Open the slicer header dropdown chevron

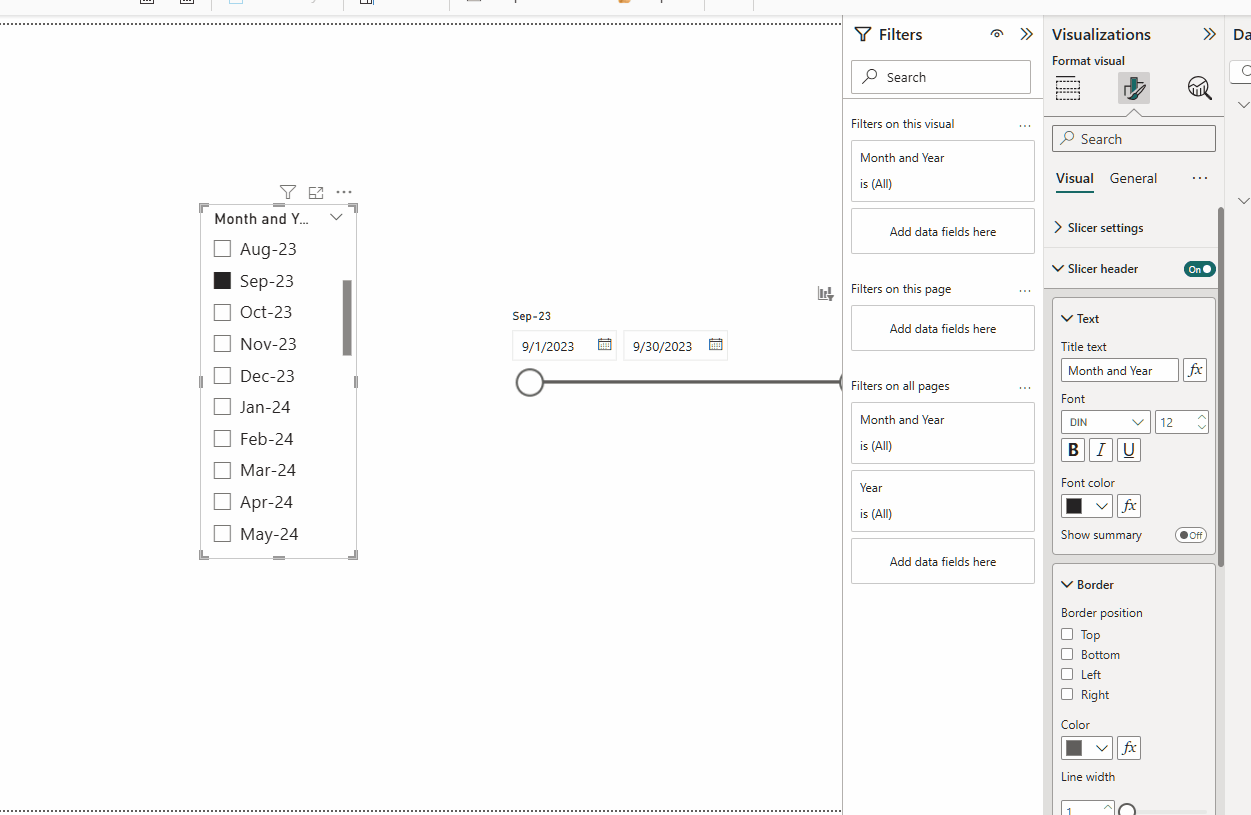pos(336,218)
